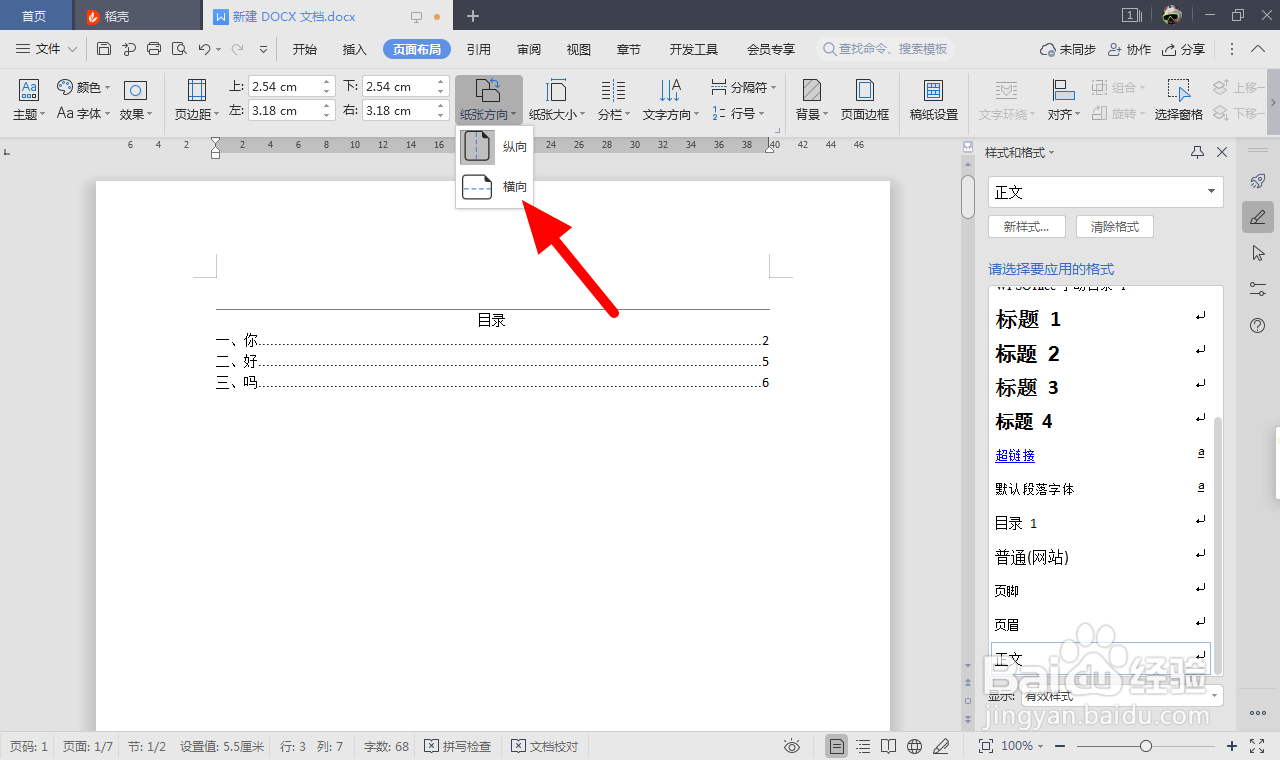Click the 选择窗格 selection pane icon
Image resolution: width=1280 pixels, height=760 pixels.
click(x=1178, y=89)
